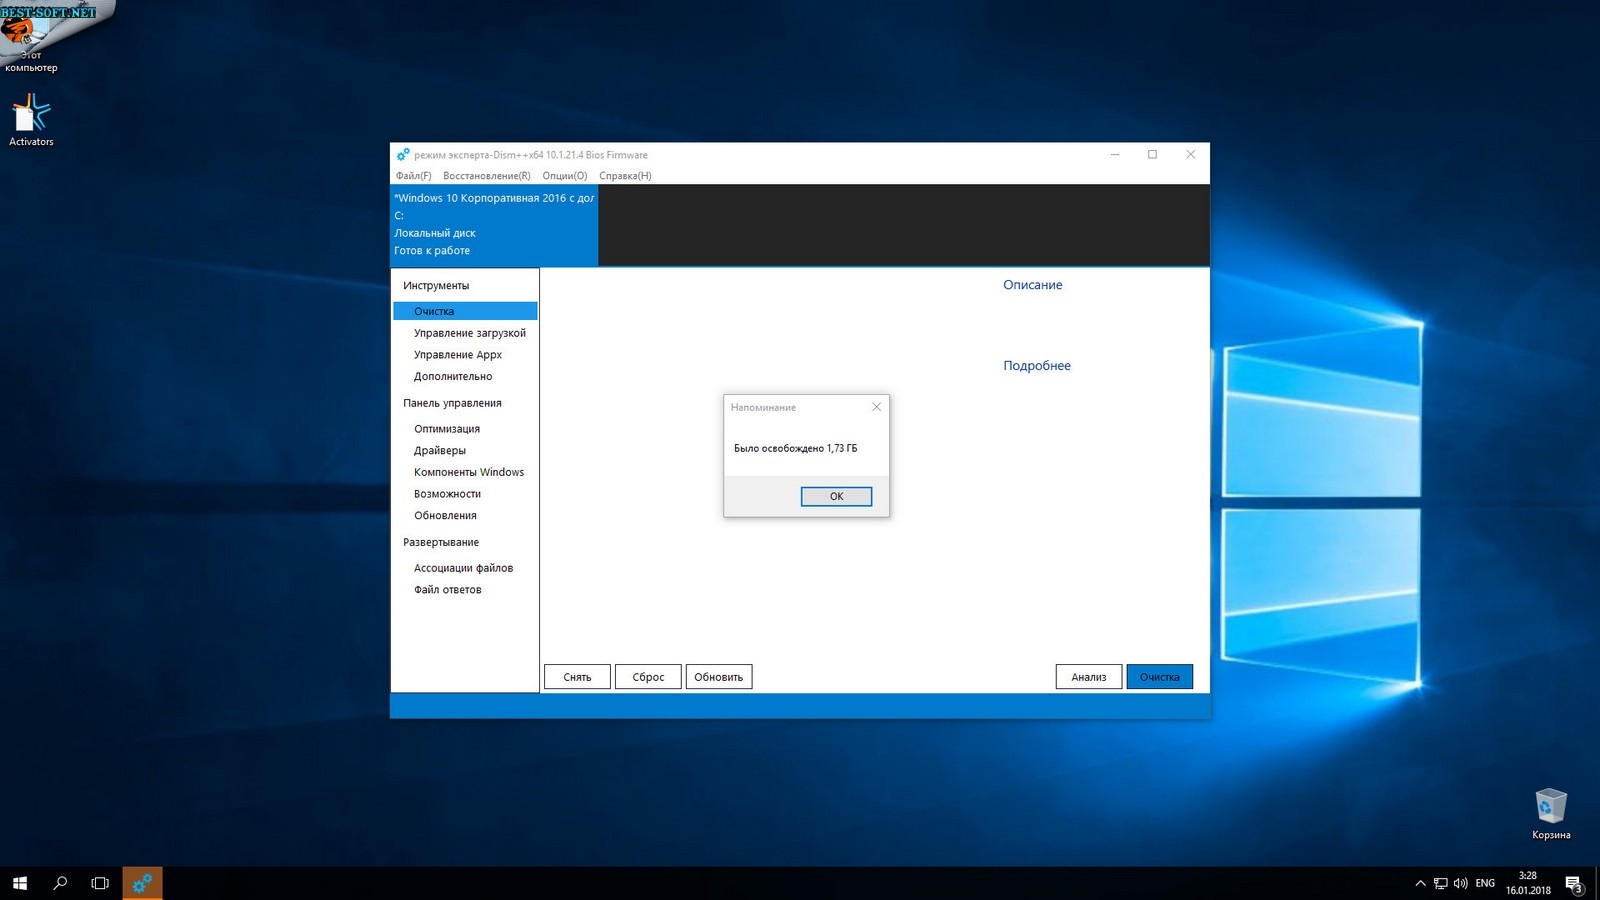Close the Напоминание dialog with X
The image size is (1600, 900).
tap(876, 407)
